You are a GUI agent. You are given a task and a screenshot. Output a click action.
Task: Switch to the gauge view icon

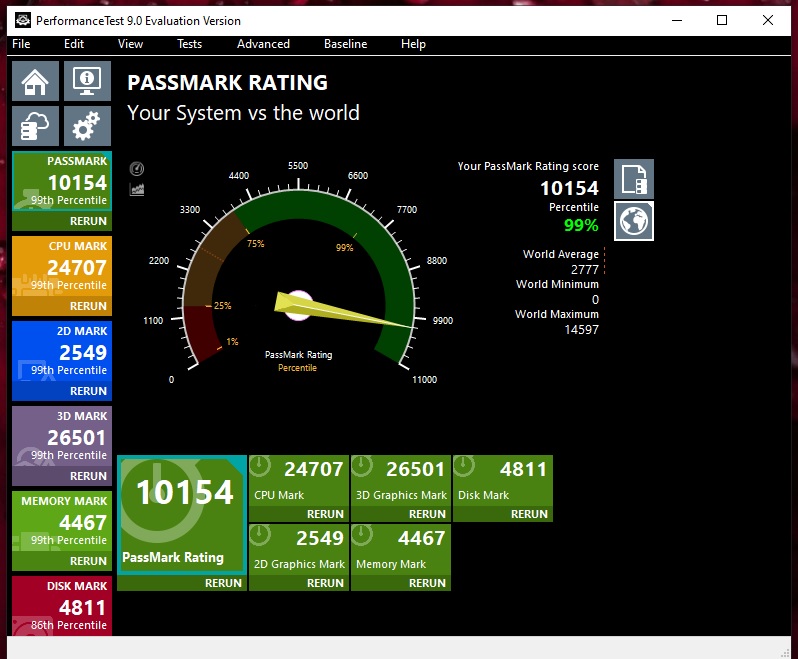click(136, 168)
